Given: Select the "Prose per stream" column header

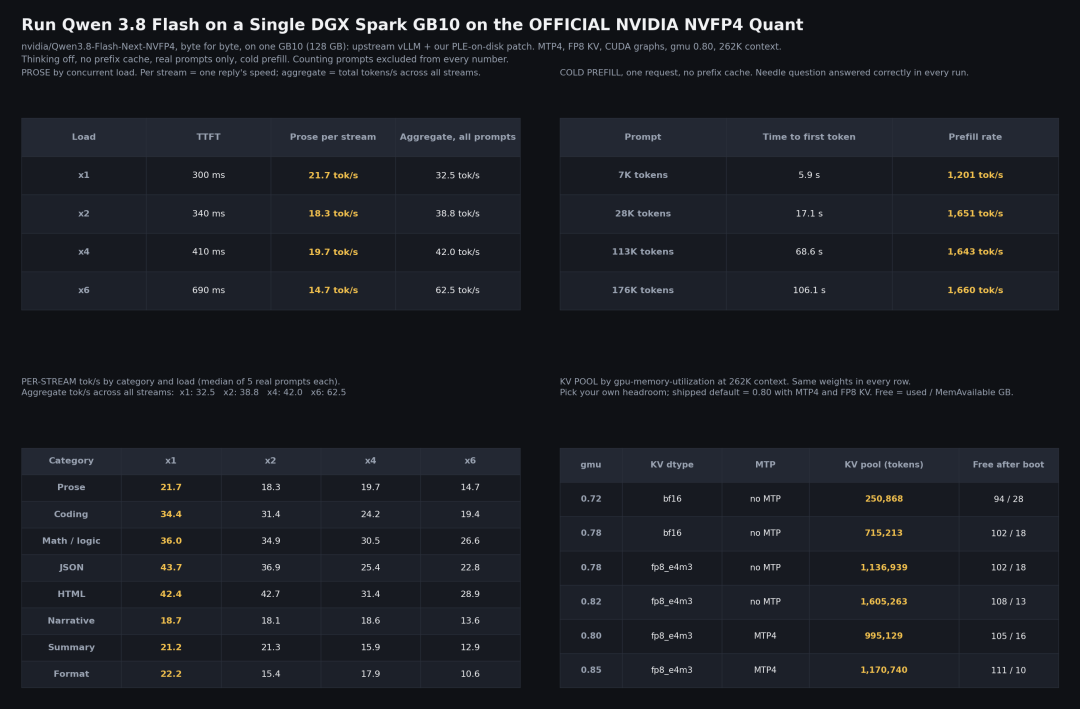Looking at the screenshot, I should click(x=333, y=137).
